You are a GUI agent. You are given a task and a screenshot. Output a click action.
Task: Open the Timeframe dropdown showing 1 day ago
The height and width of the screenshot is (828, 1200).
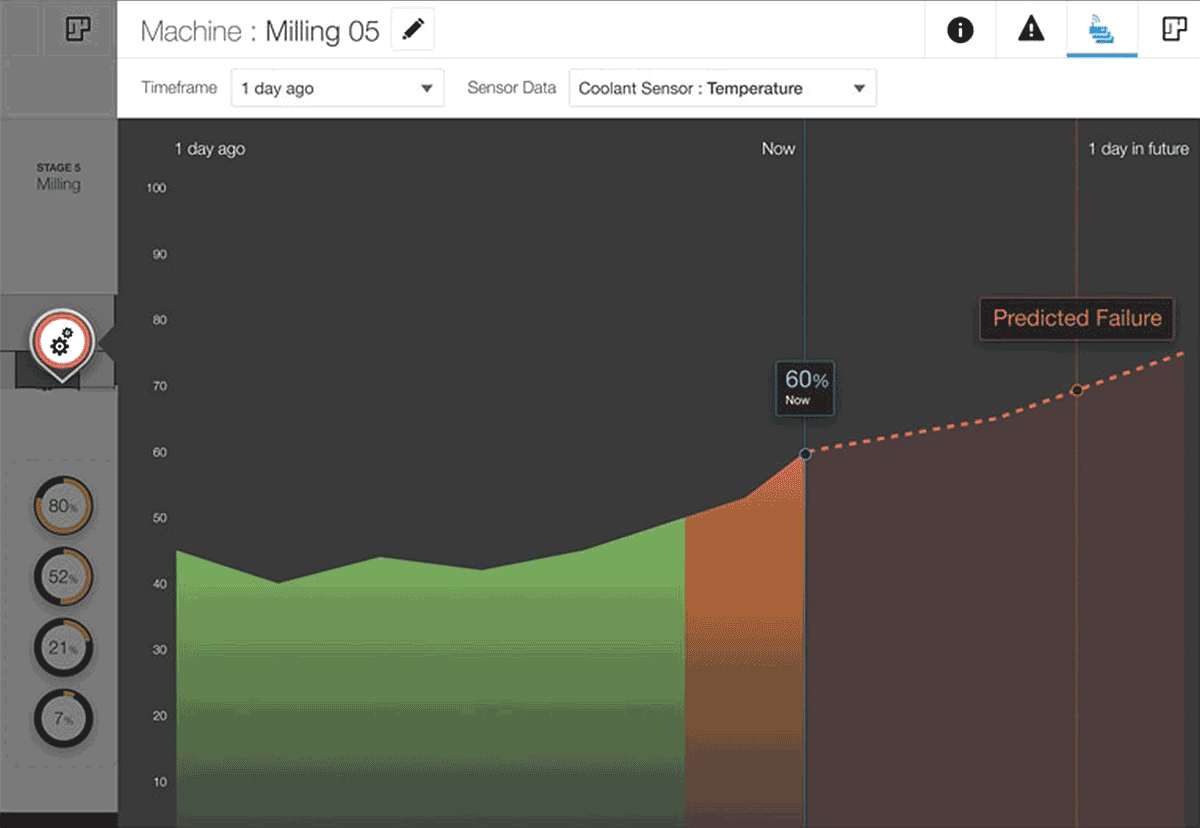[337, 88]
